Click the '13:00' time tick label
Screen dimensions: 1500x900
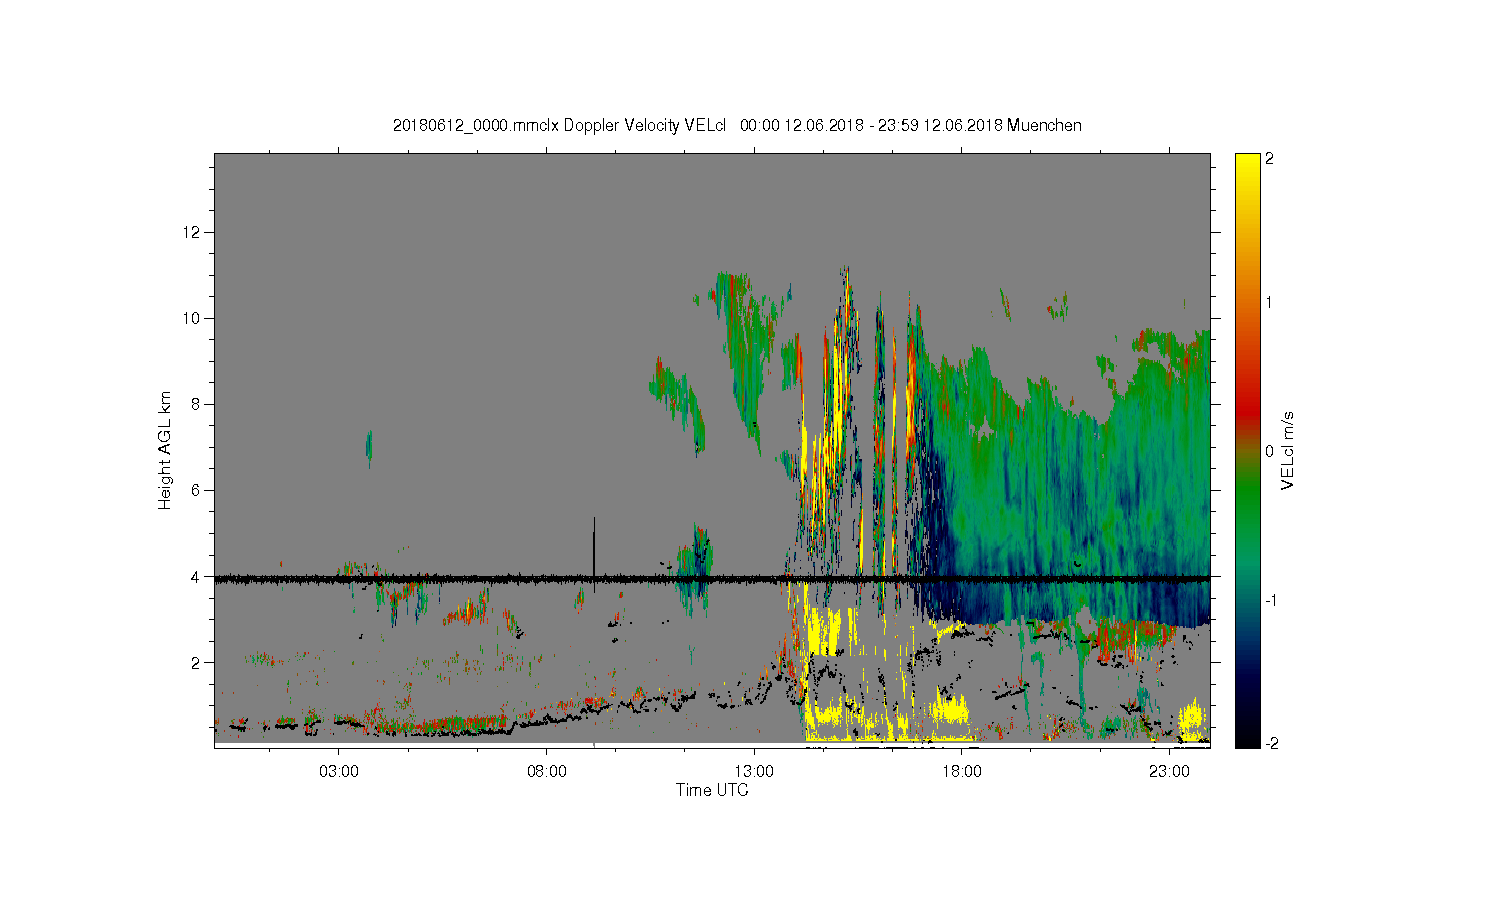click(x=754, y=772)
